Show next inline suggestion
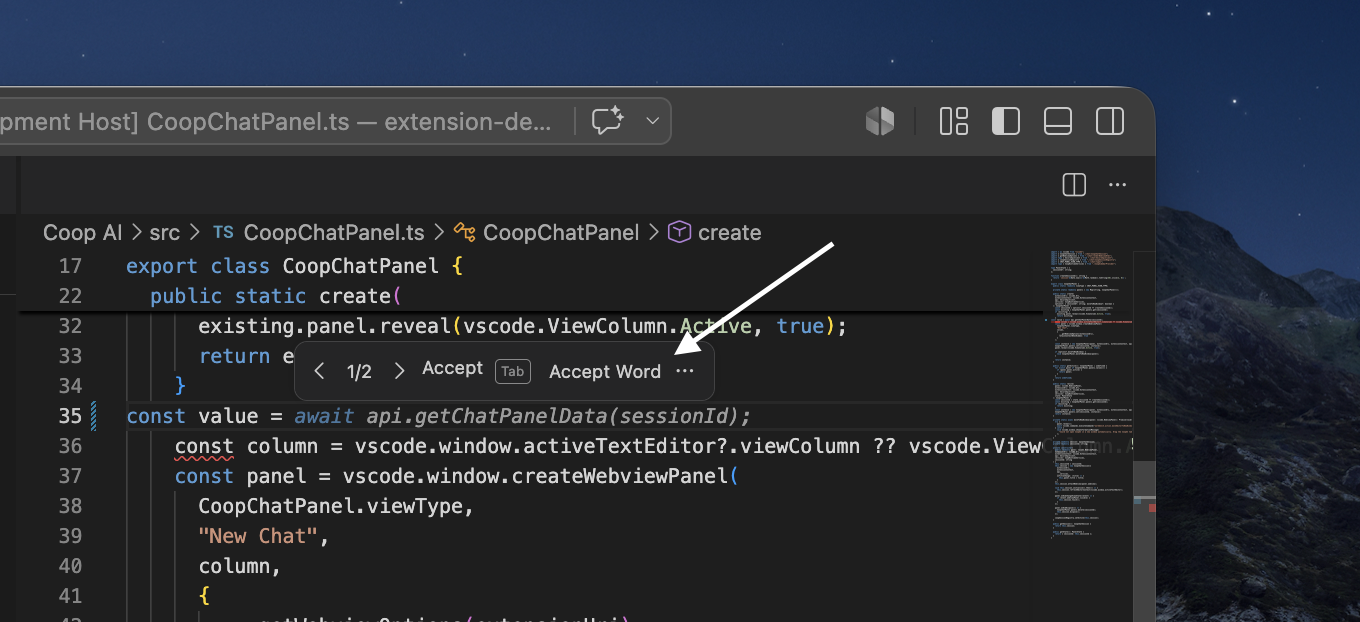Viewport: 1360px width, 622px height. (399, 371)
